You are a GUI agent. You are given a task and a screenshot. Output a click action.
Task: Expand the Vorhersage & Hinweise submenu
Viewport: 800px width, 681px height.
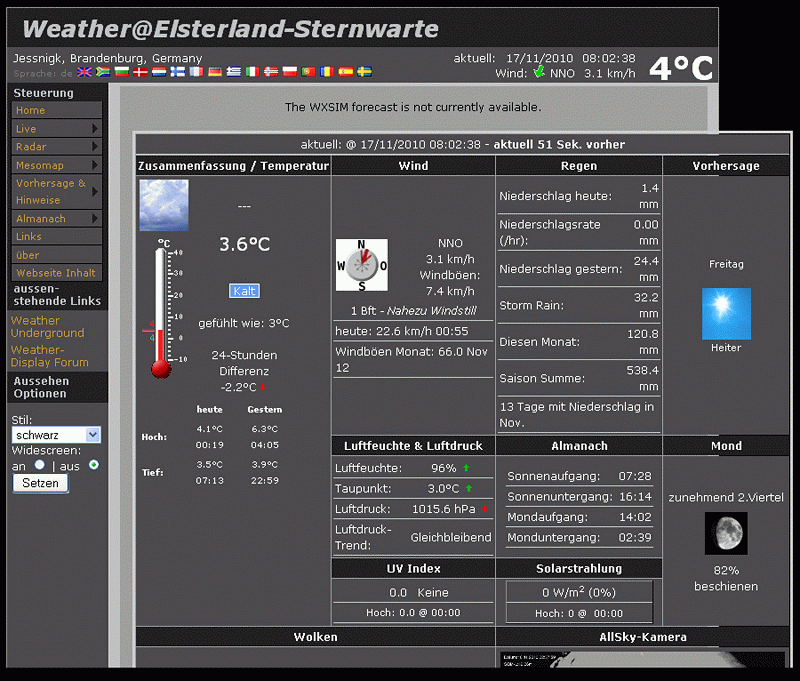(56, 191)
